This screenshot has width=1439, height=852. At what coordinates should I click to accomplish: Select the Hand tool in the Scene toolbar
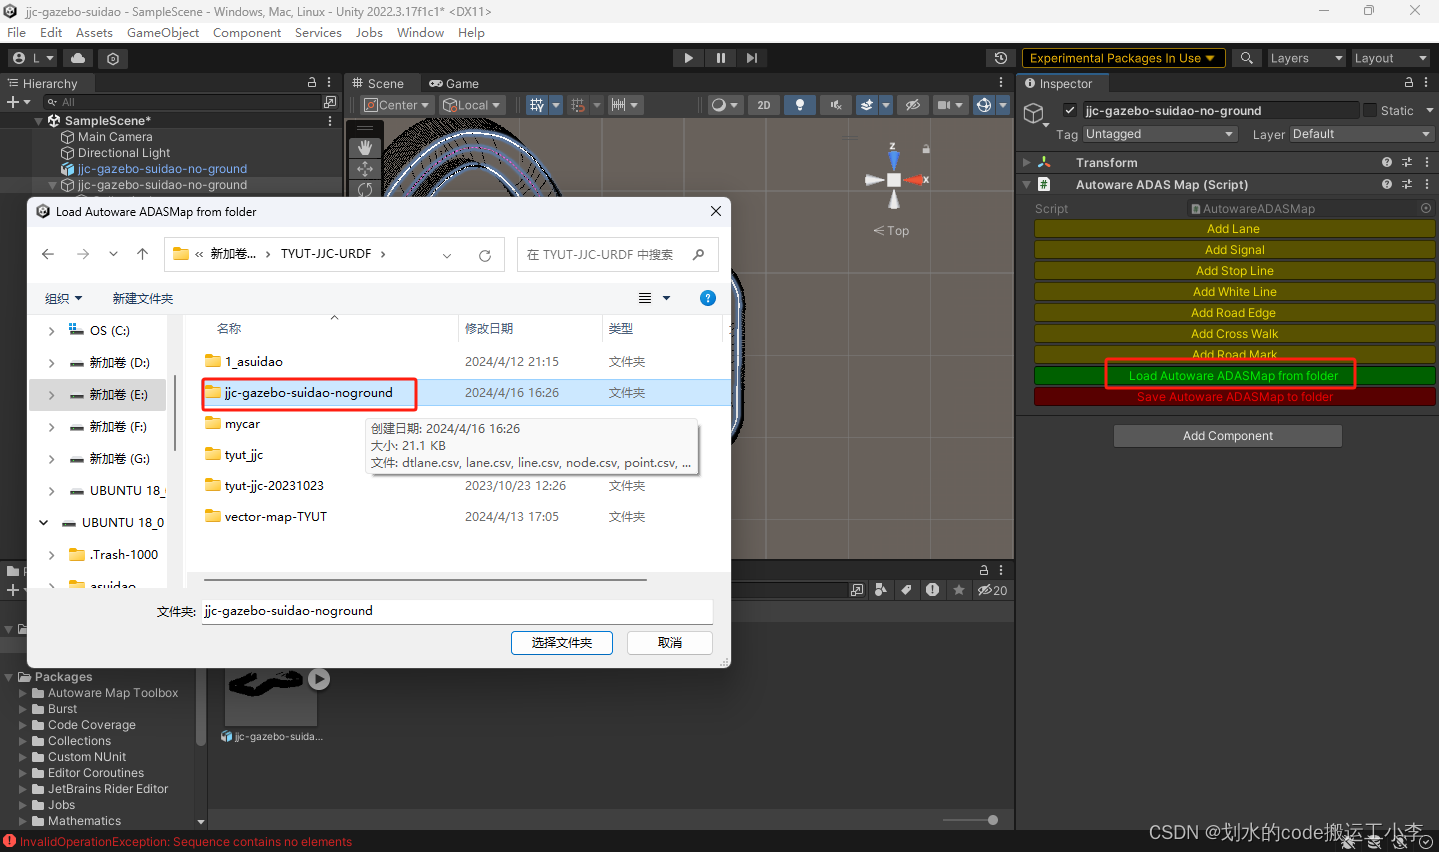click(x=364, y=145)
